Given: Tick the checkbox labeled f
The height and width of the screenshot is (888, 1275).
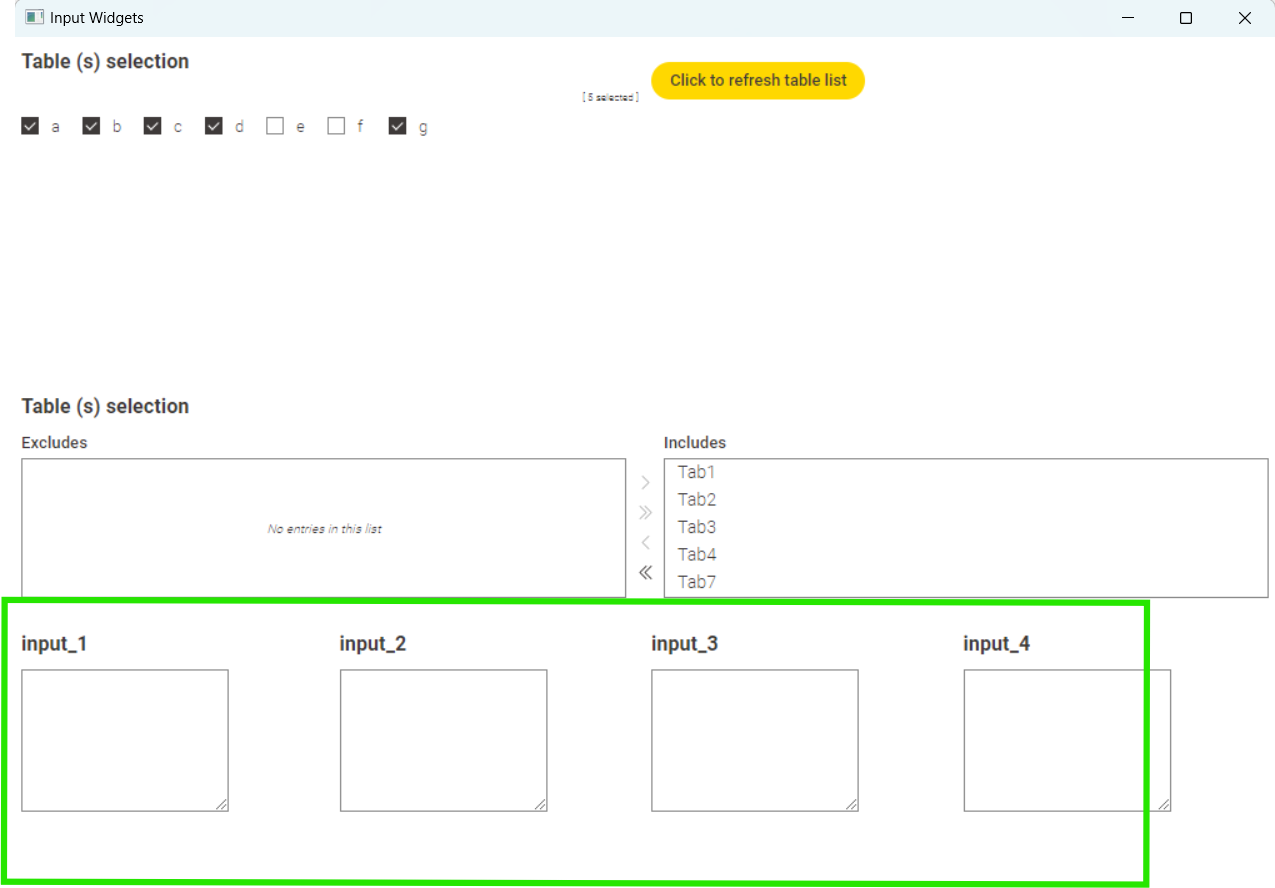Looking at the screenshot, I should click(336, 126).
